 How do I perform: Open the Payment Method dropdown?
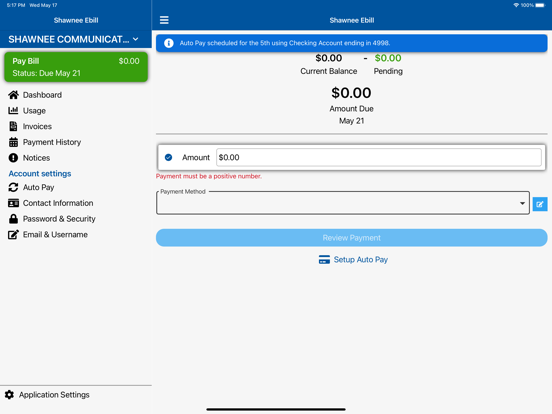coord(343,203)
